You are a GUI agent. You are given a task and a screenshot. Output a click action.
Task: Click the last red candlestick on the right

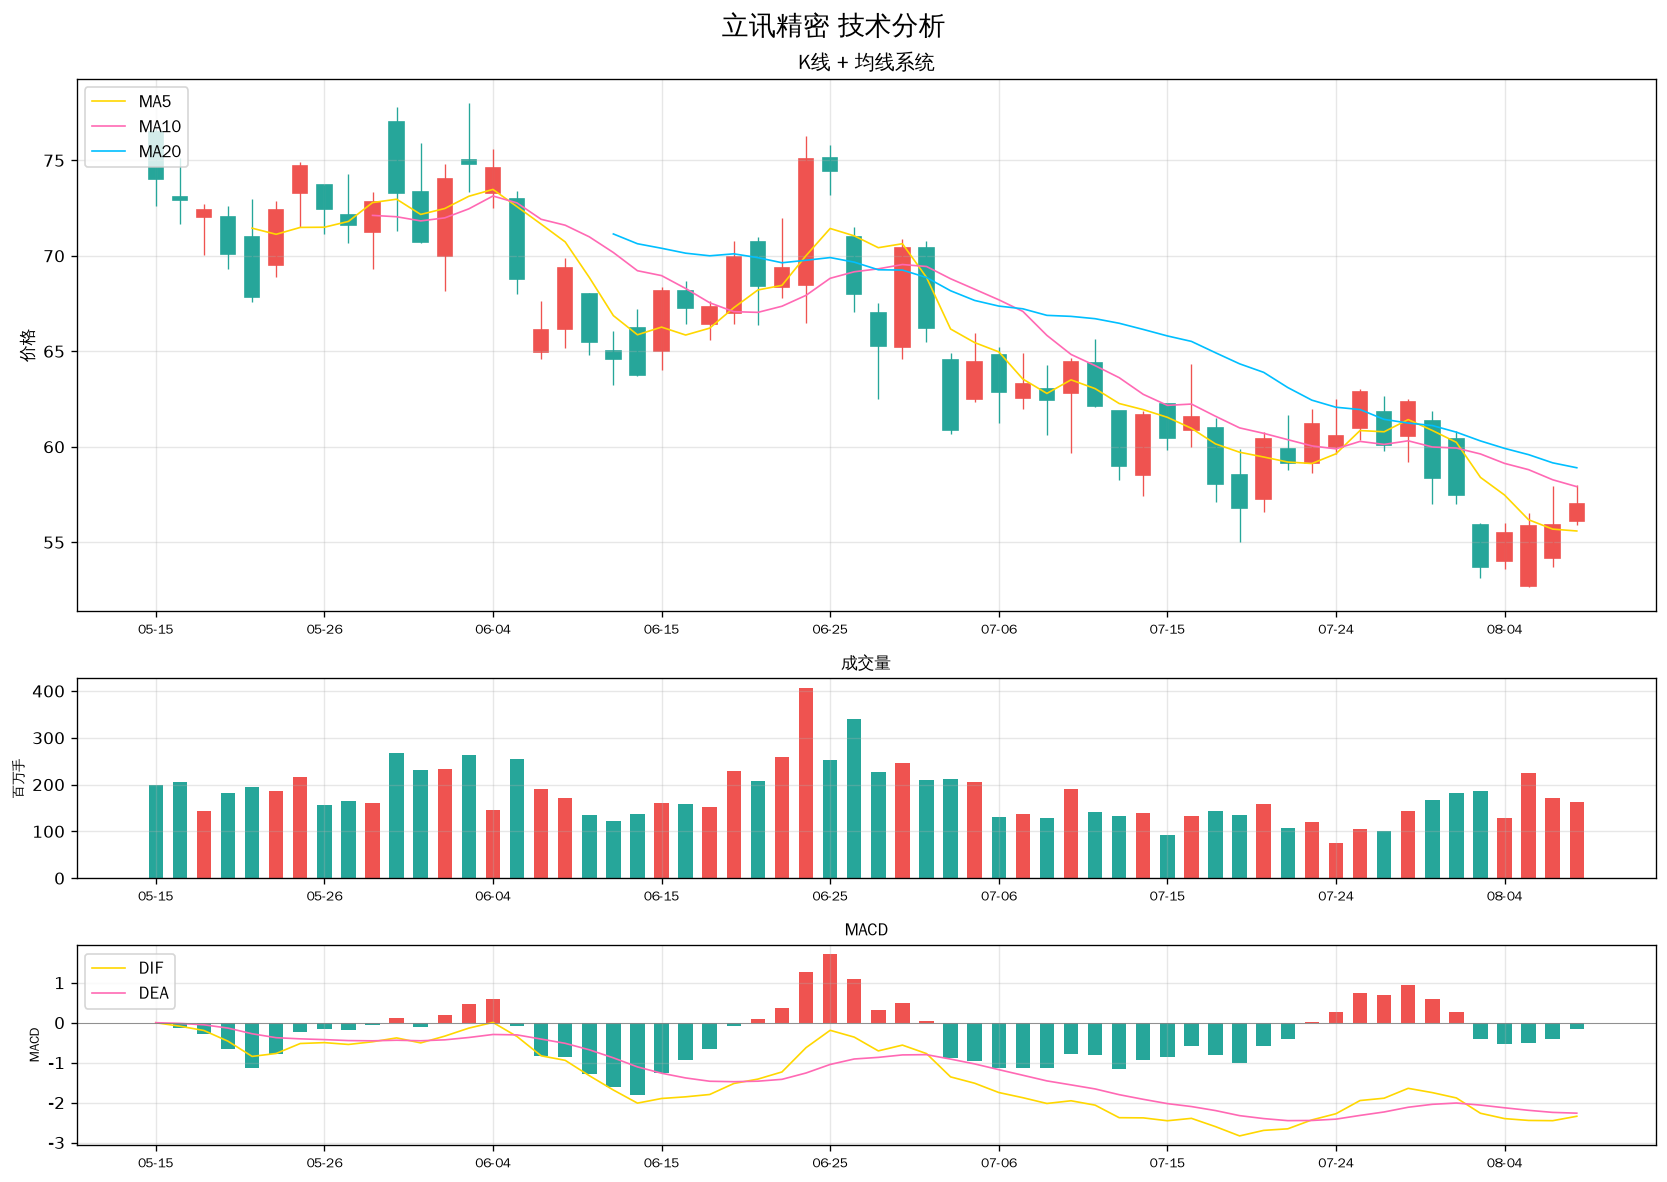pos(1577,513)
